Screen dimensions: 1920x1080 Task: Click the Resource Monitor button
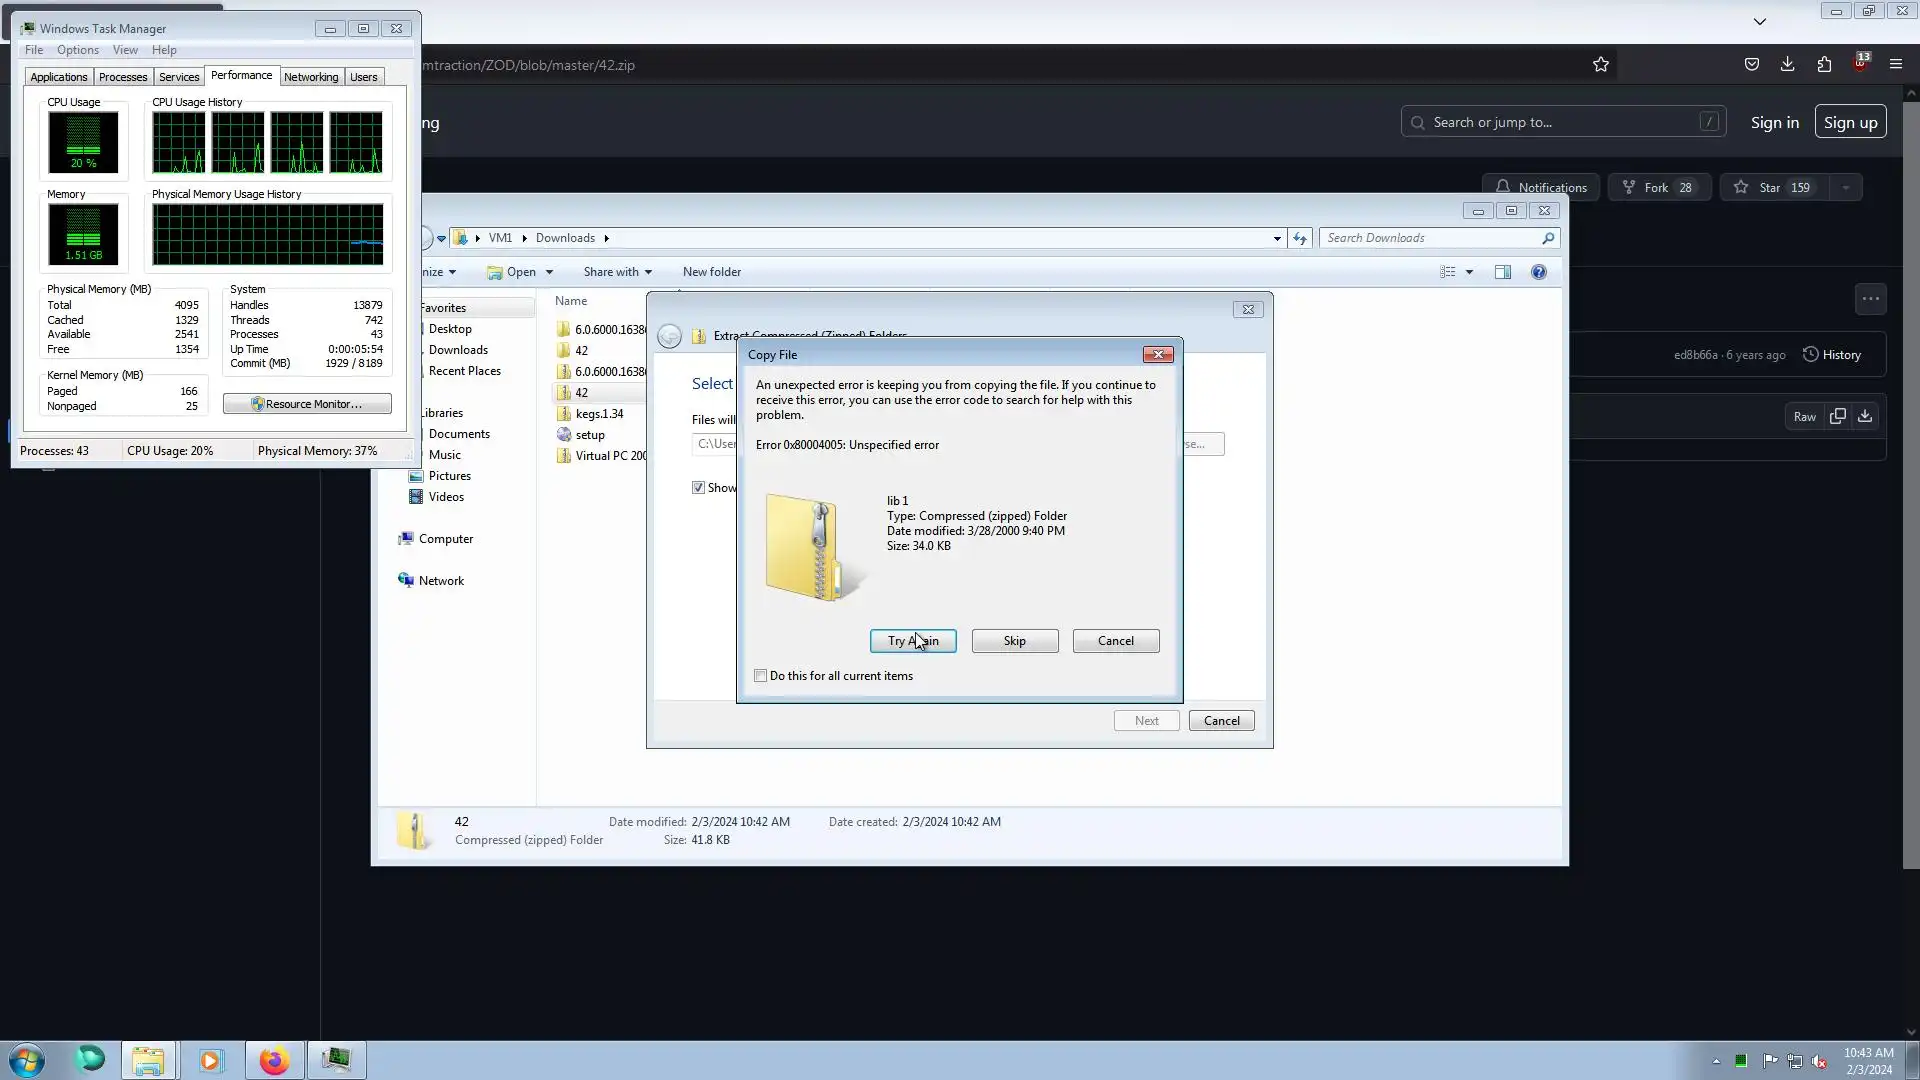(x=307, y=404)
